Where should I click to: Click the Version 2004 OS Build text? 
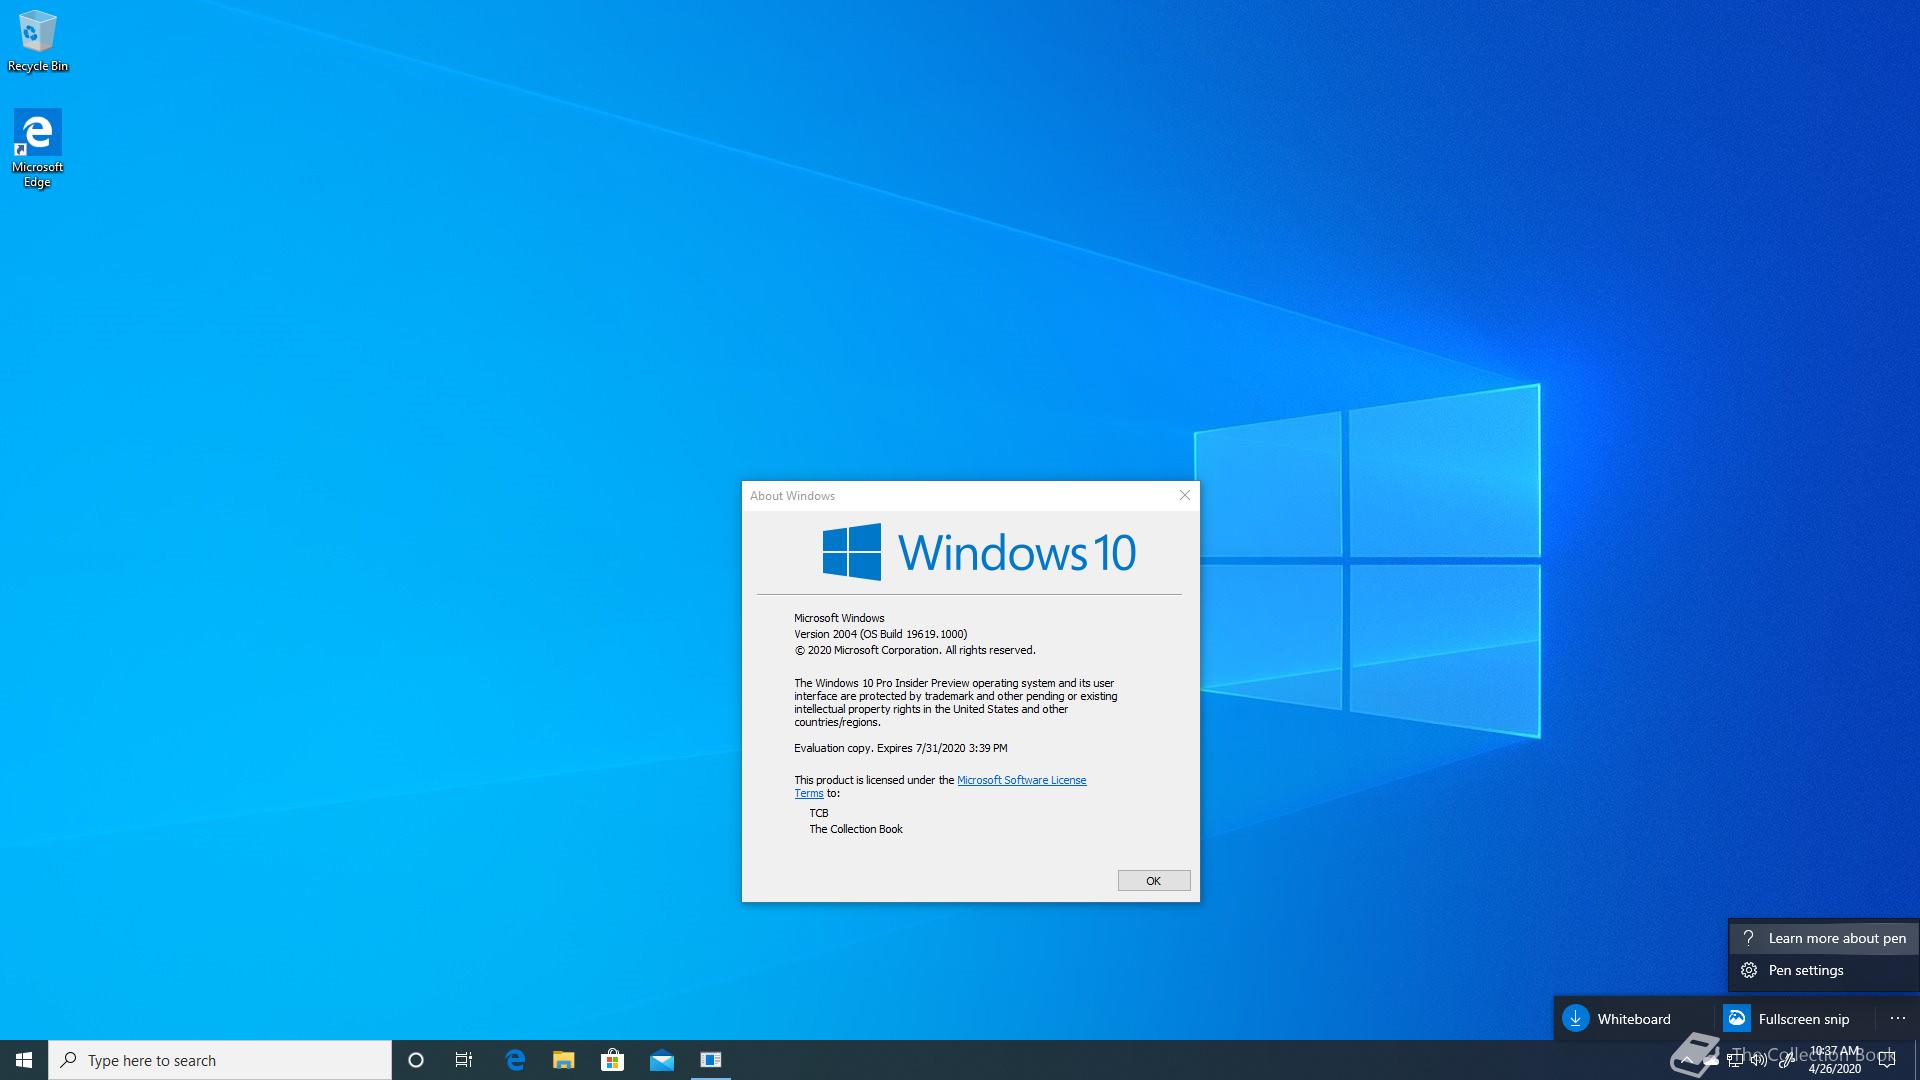pyautogui.click(x=880, y=634)
